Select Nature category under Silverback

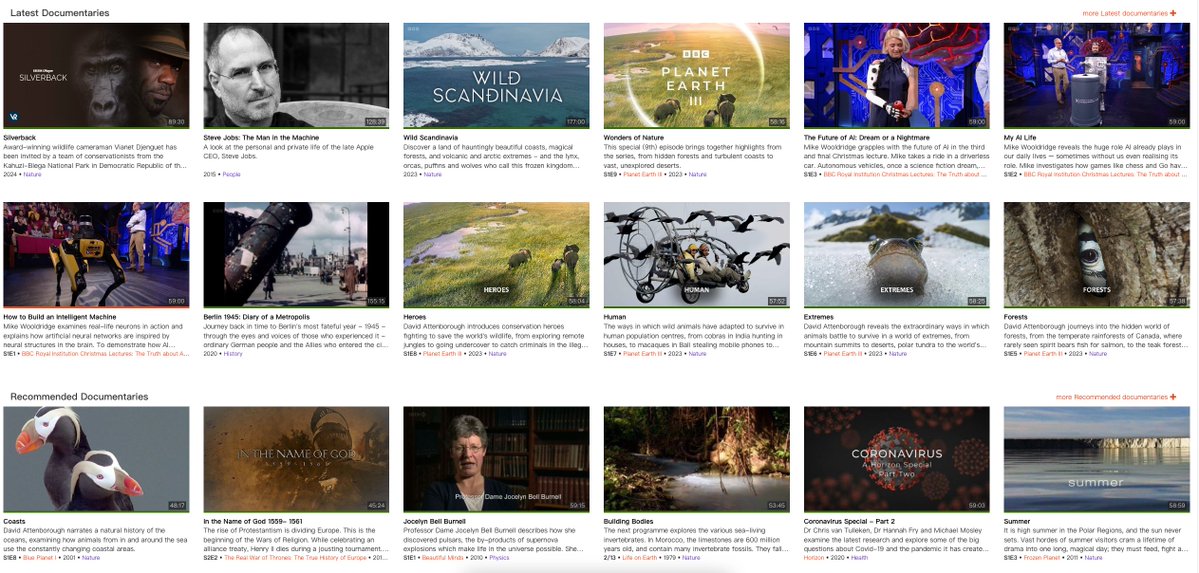pos(32,174)
